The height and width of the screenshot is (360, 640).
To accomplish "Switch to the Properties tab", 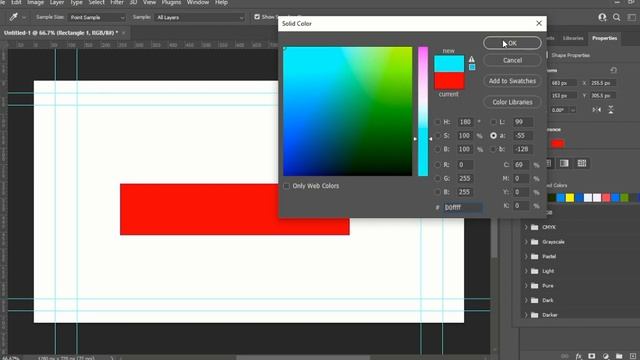I will (x=604, y=38).
